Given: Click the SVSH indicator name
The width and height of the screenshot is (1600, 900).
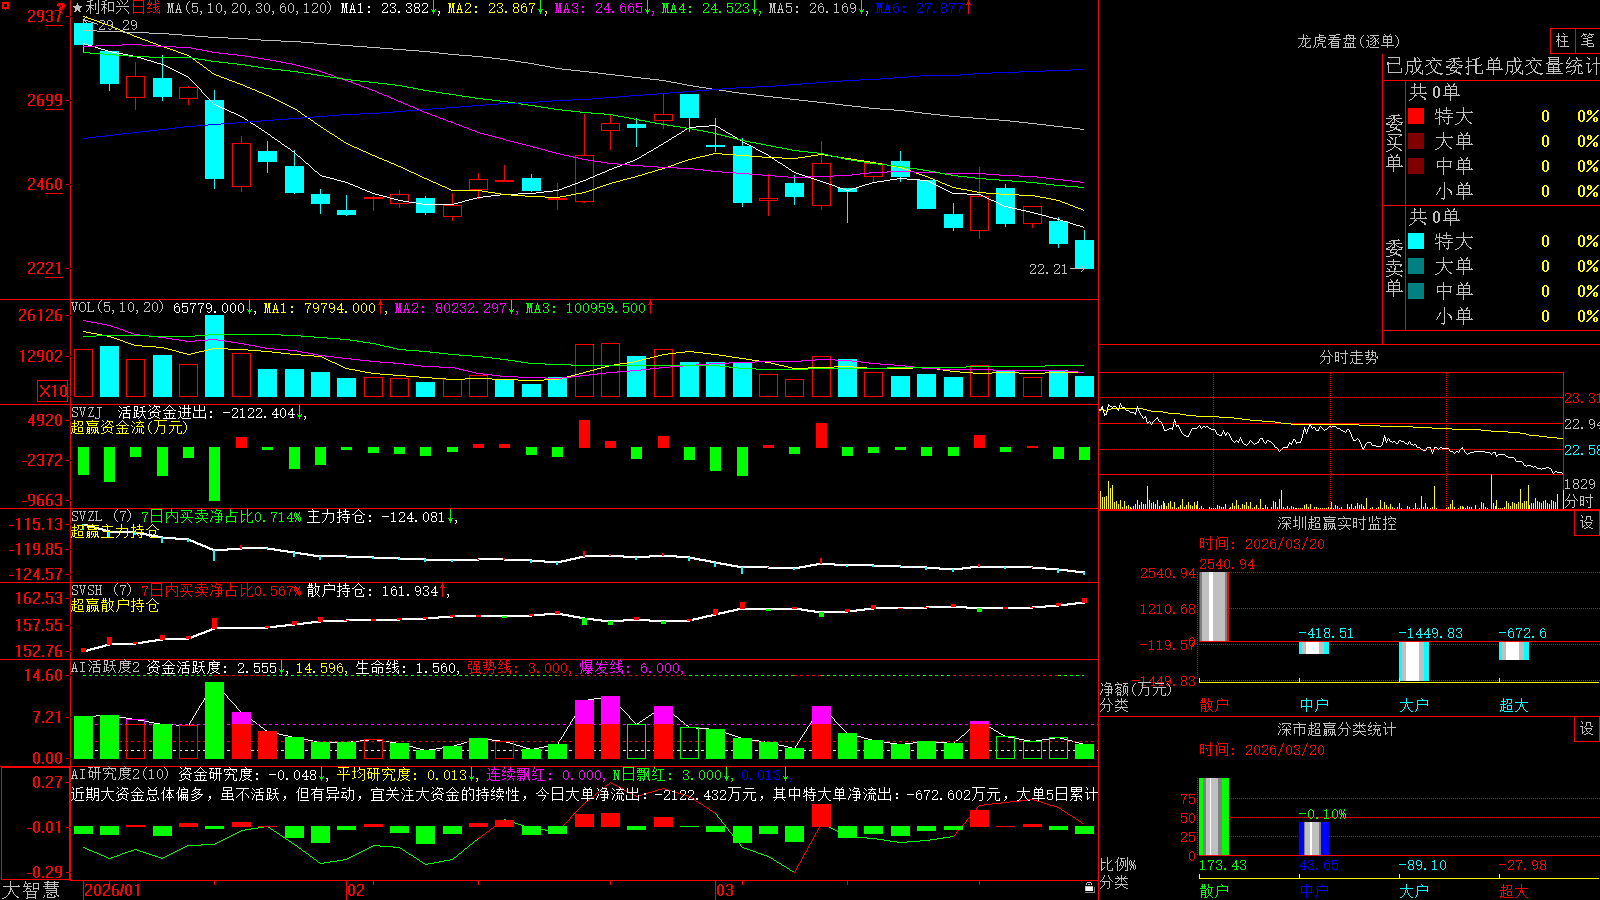Looking at the screenshot, I should pyautogui.click(x=87, y=591).
